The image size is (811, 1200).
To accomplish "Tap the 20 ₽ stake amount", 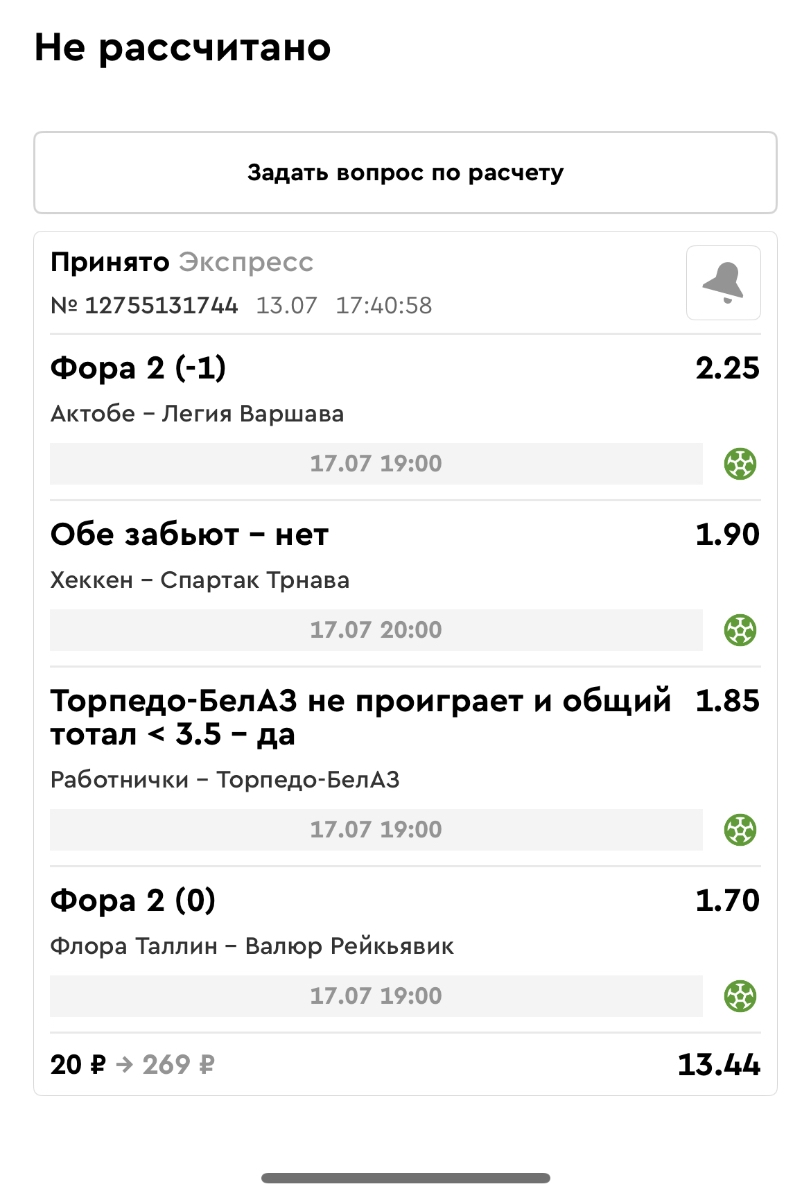I will 77,1065.
